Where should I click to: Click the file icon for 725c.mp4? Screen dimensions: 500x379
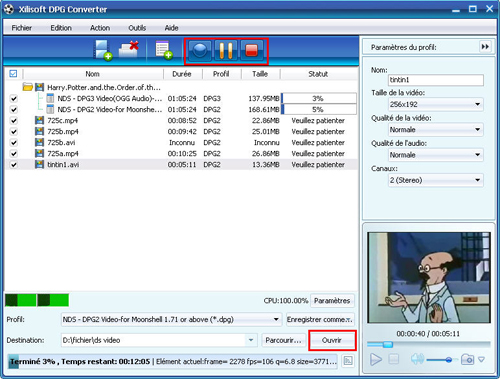tap(39, 120)
